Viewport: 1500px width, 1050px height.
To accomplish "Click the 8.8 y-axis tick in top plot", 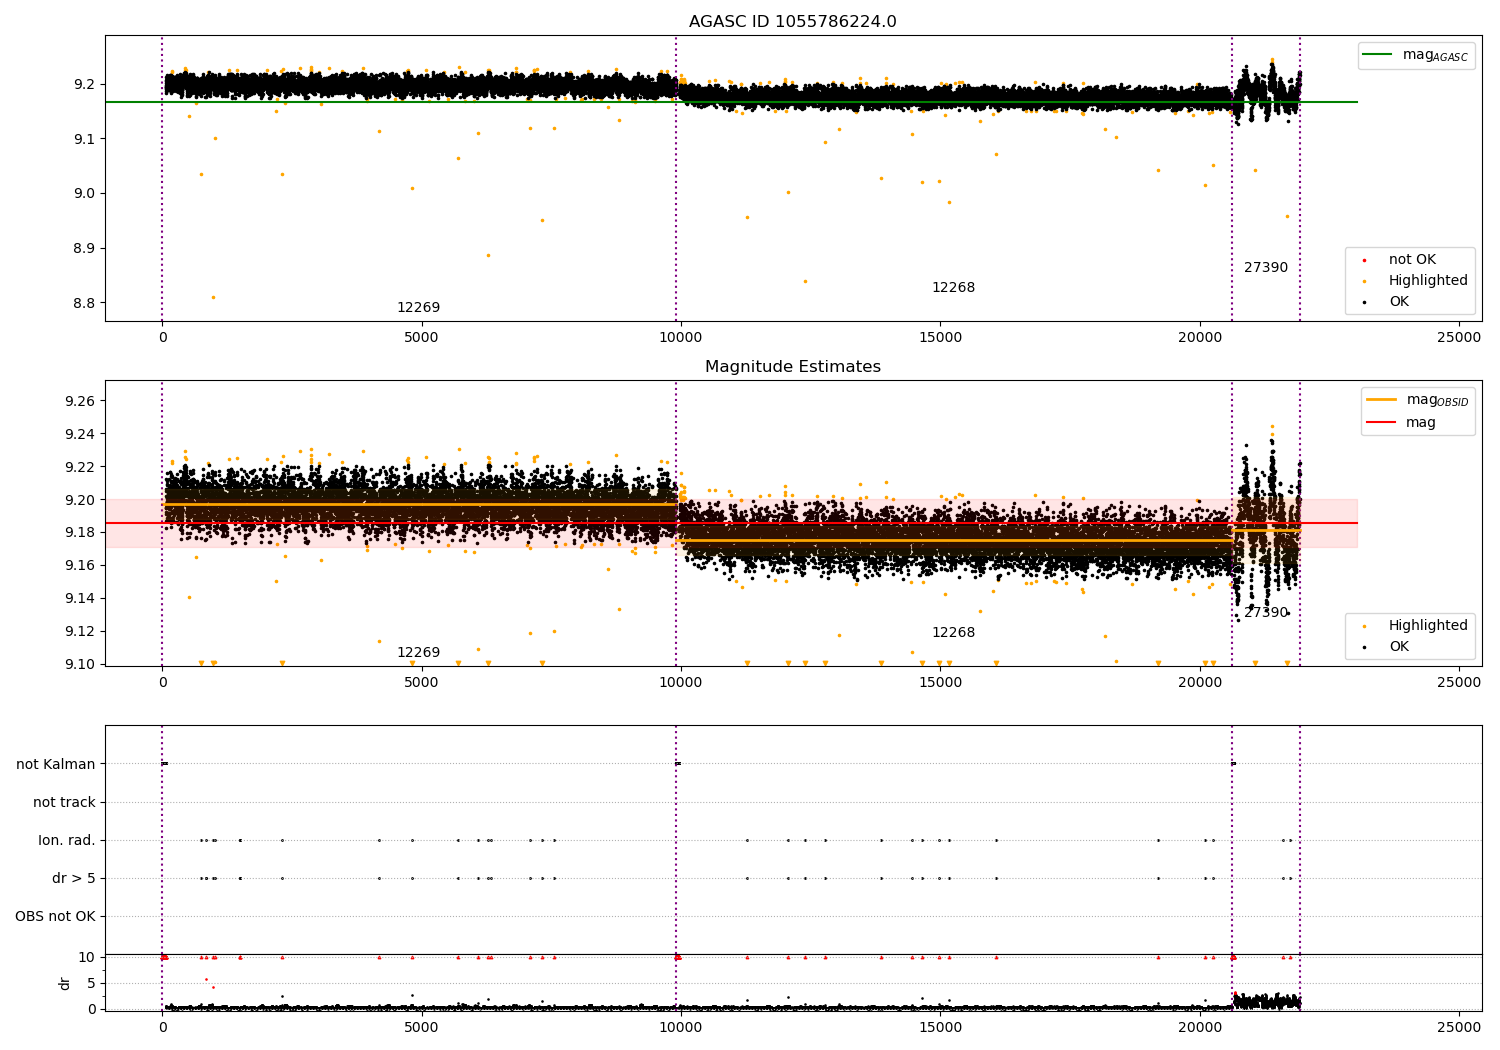I will 84,304.
